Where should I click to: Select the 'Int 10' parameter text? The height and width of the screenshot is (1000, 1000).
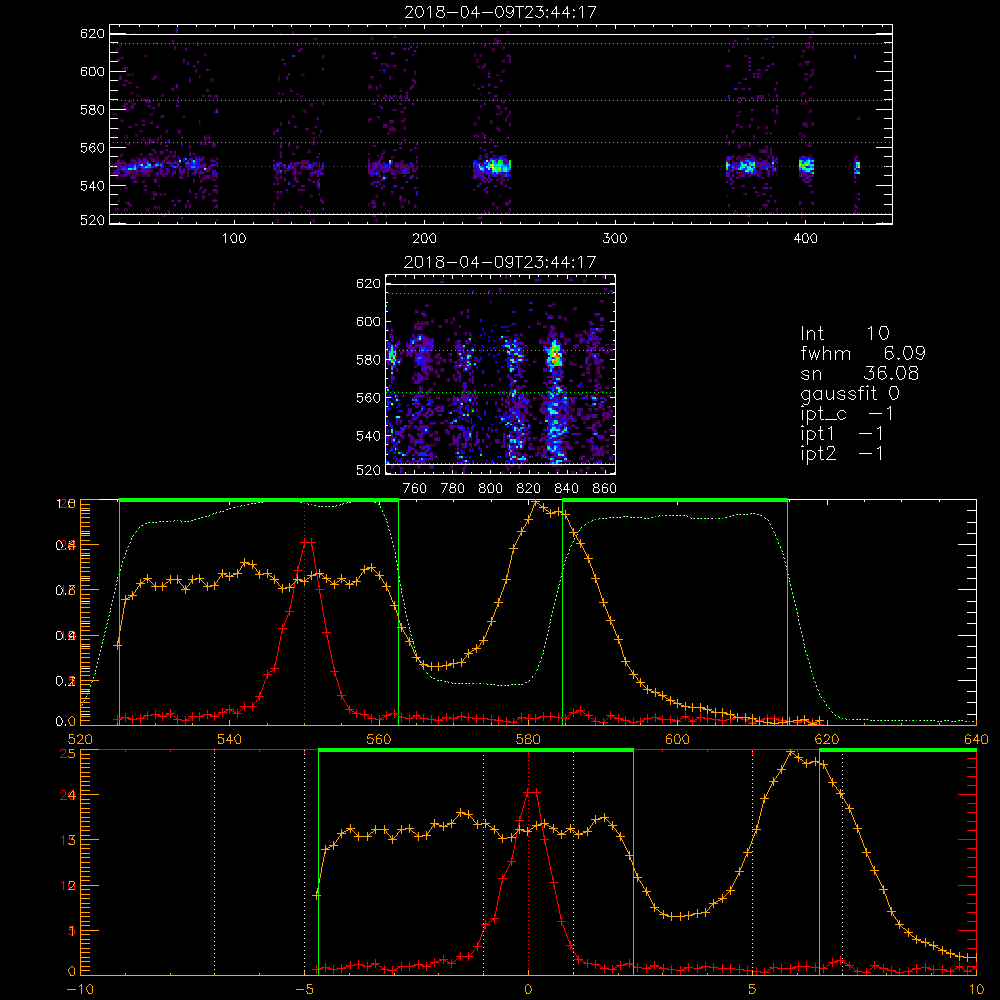pyautogui.click(x=844, y=333)
